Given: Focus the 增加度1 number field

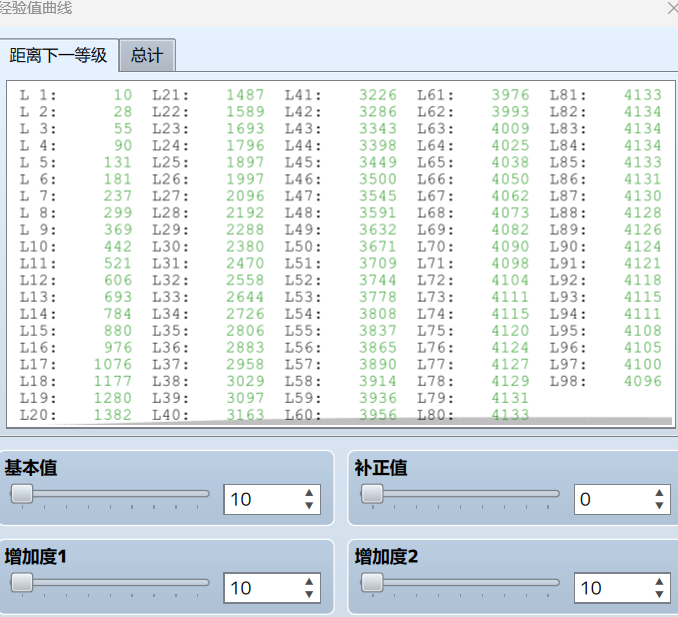Looking at the screenshot, I should (x=272, y=588).
